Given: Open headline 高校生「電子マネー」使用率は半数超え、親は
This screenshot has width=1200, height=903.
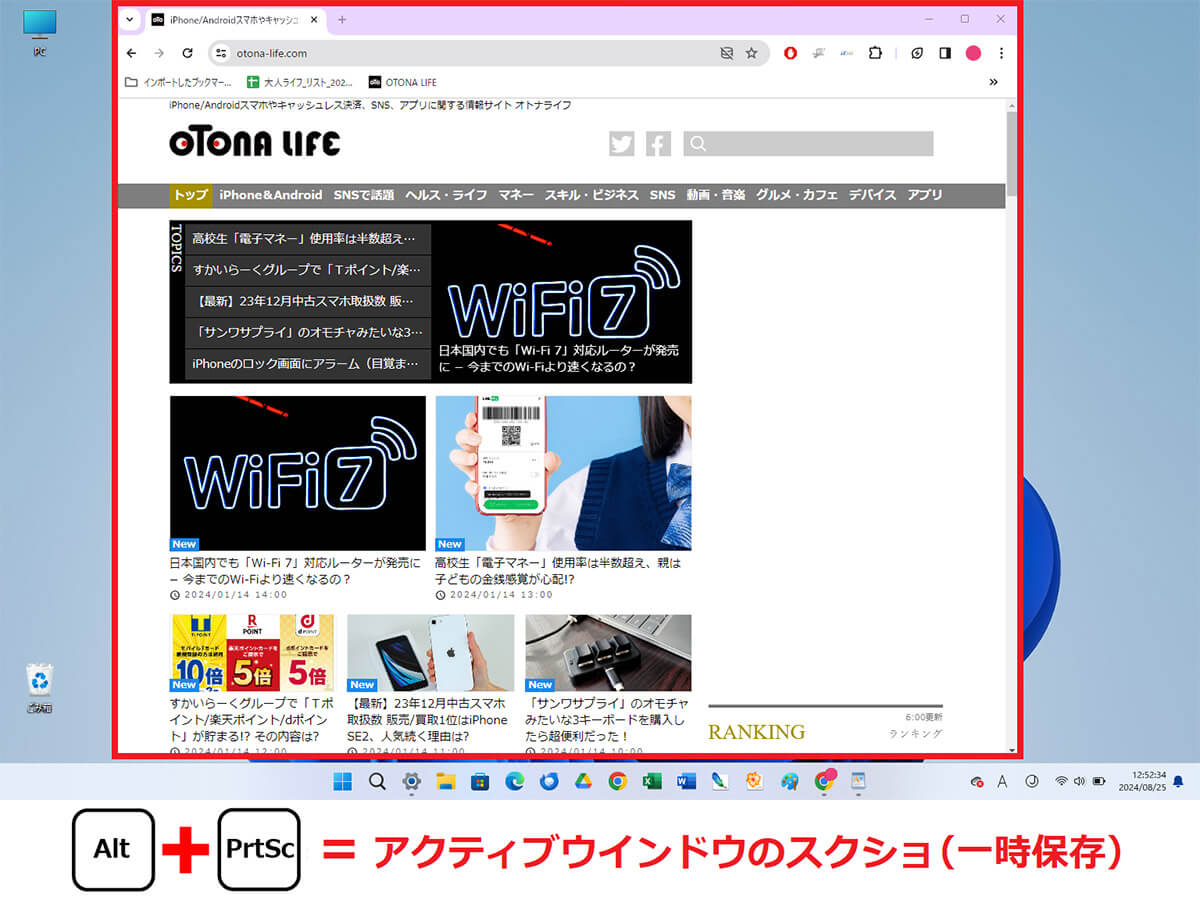Looking at the screenshot, I should click(558, 571).
